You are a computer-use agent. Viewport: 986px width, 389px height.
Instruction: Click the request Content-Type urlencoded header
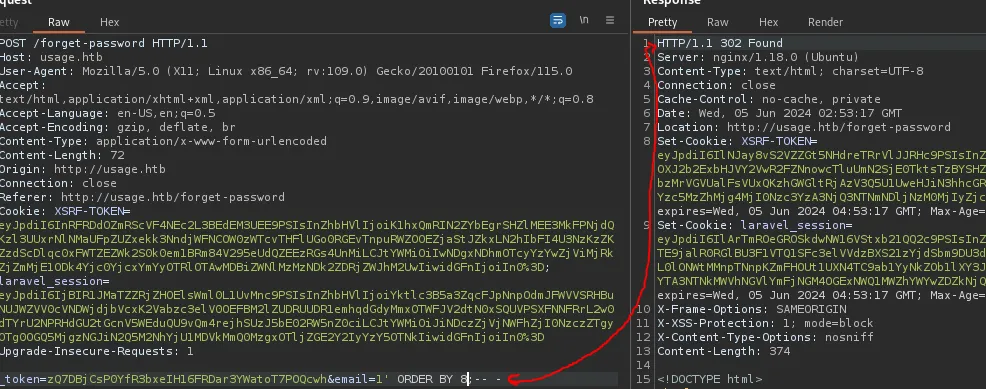pyautogui.click(x=163, y=141)
